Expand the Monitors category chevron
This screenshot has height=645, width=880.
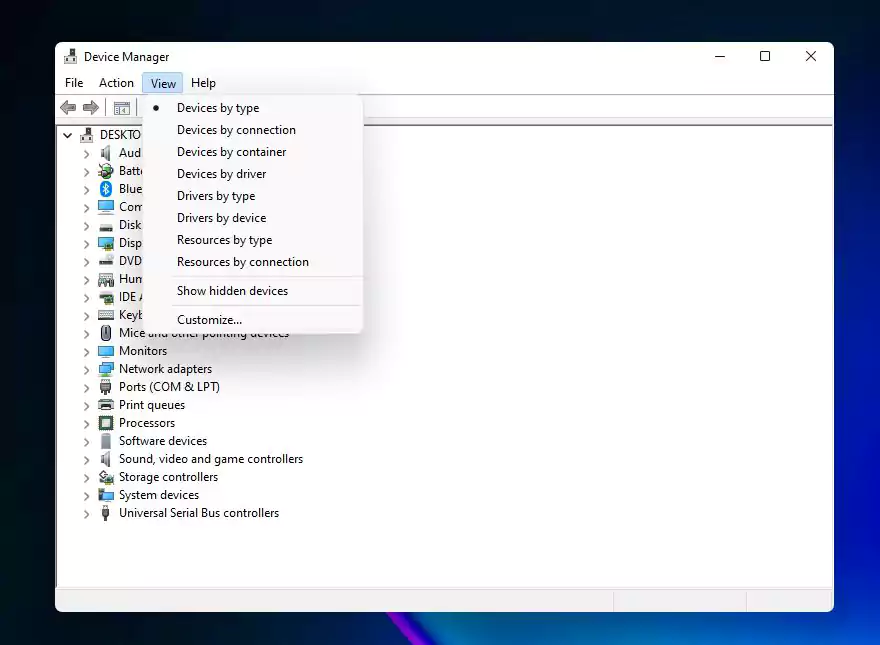86,352
